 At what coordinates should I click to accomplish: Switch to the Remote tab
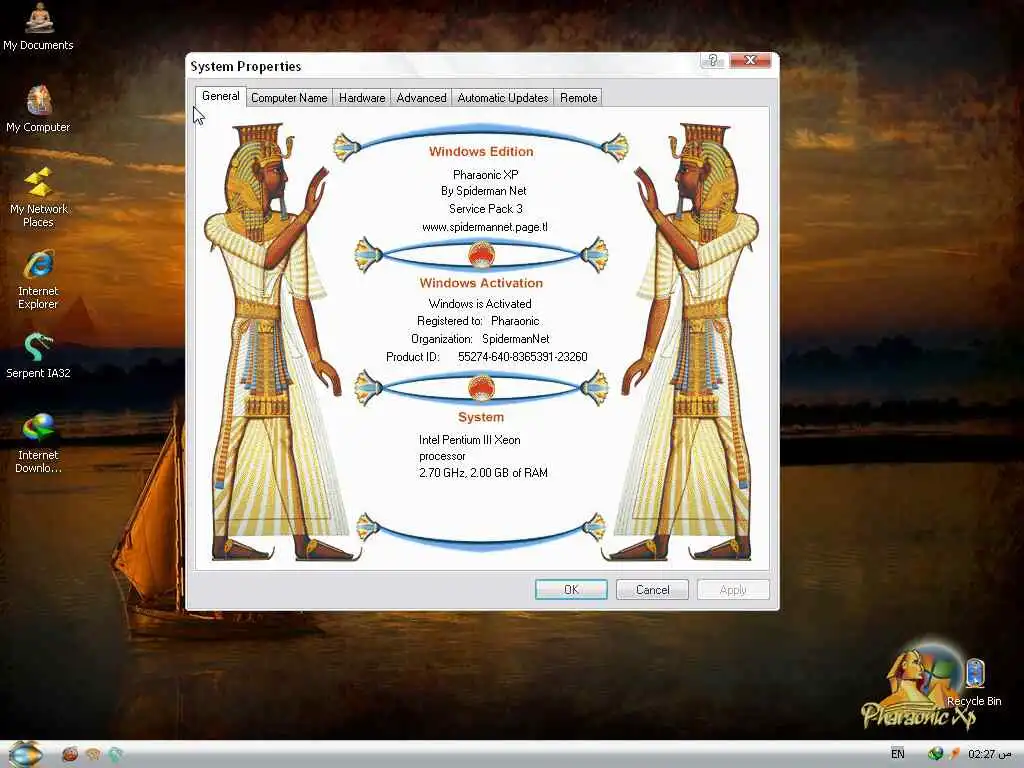tap(579, 97)
